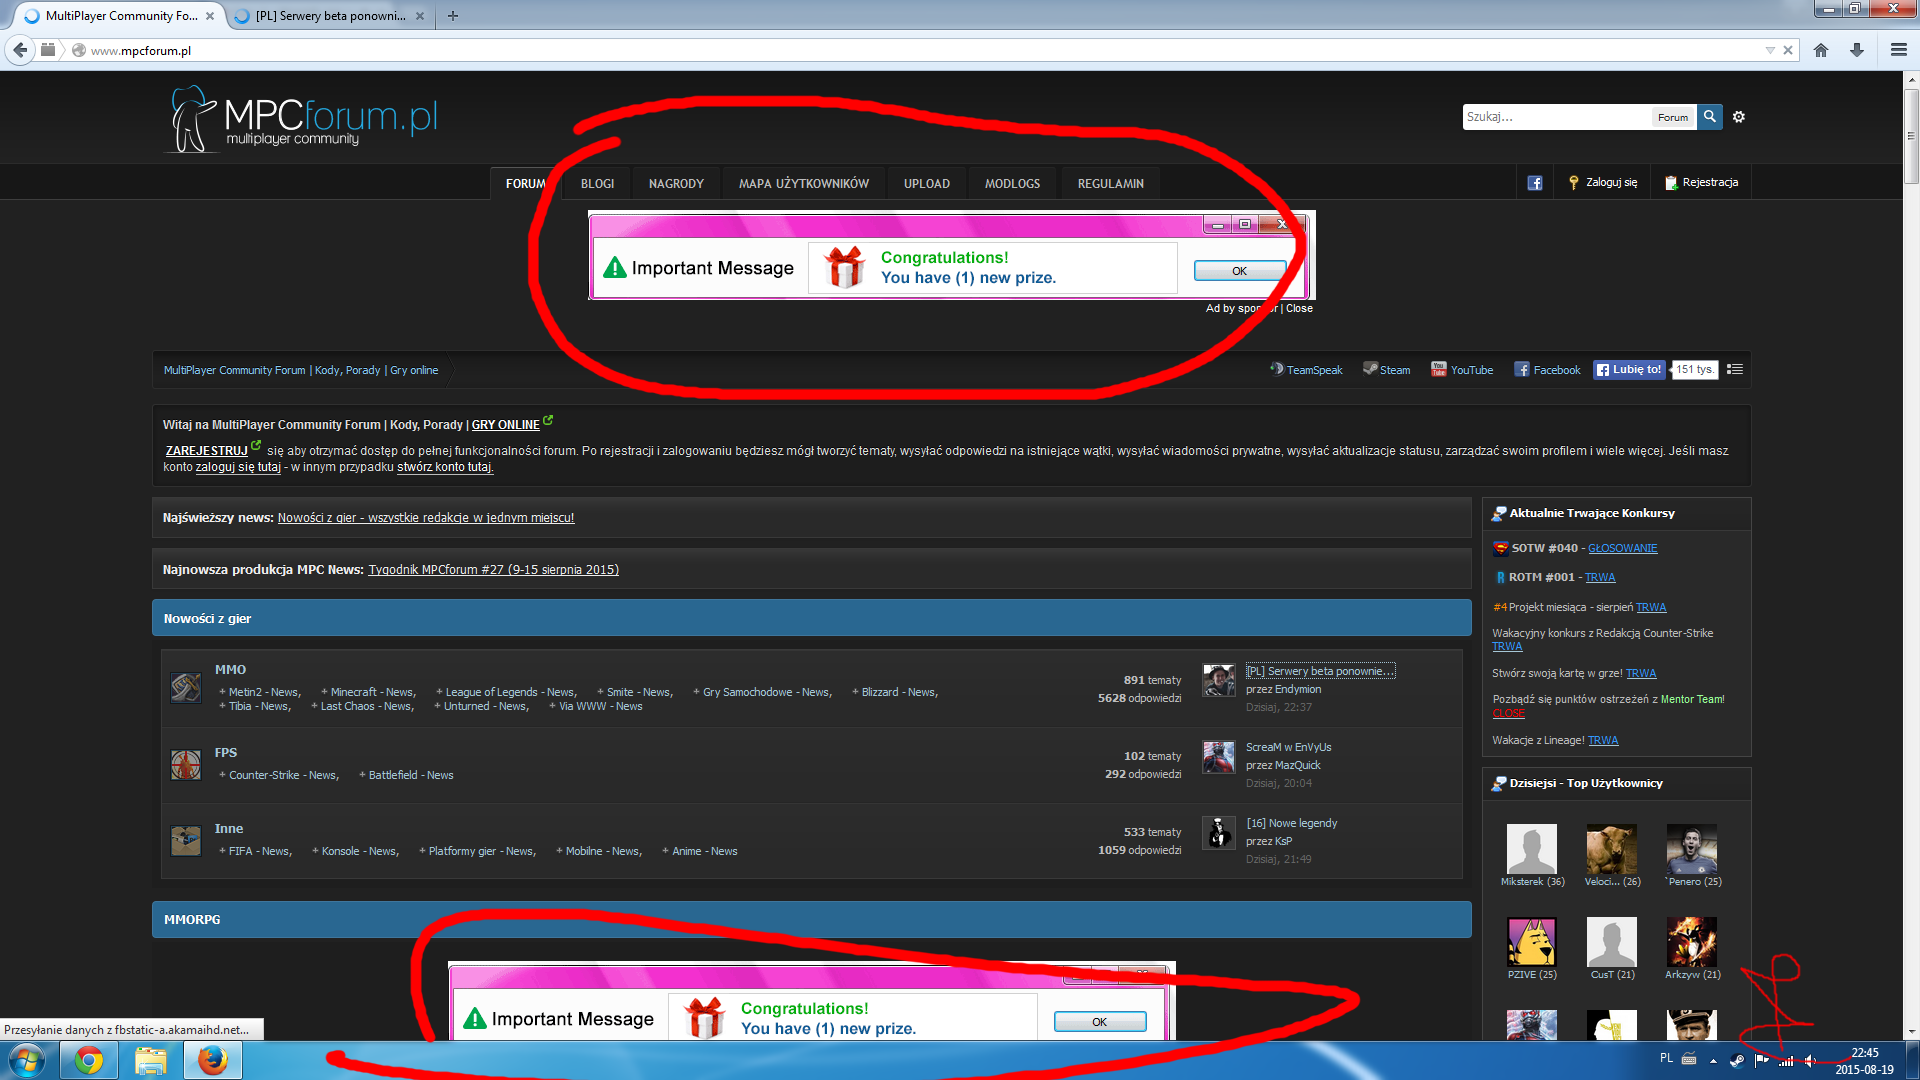The width and height of the screenshot is (1920, 1080).
Task: Open the MODLOGS navigation tab
Action: (1012, 184)
